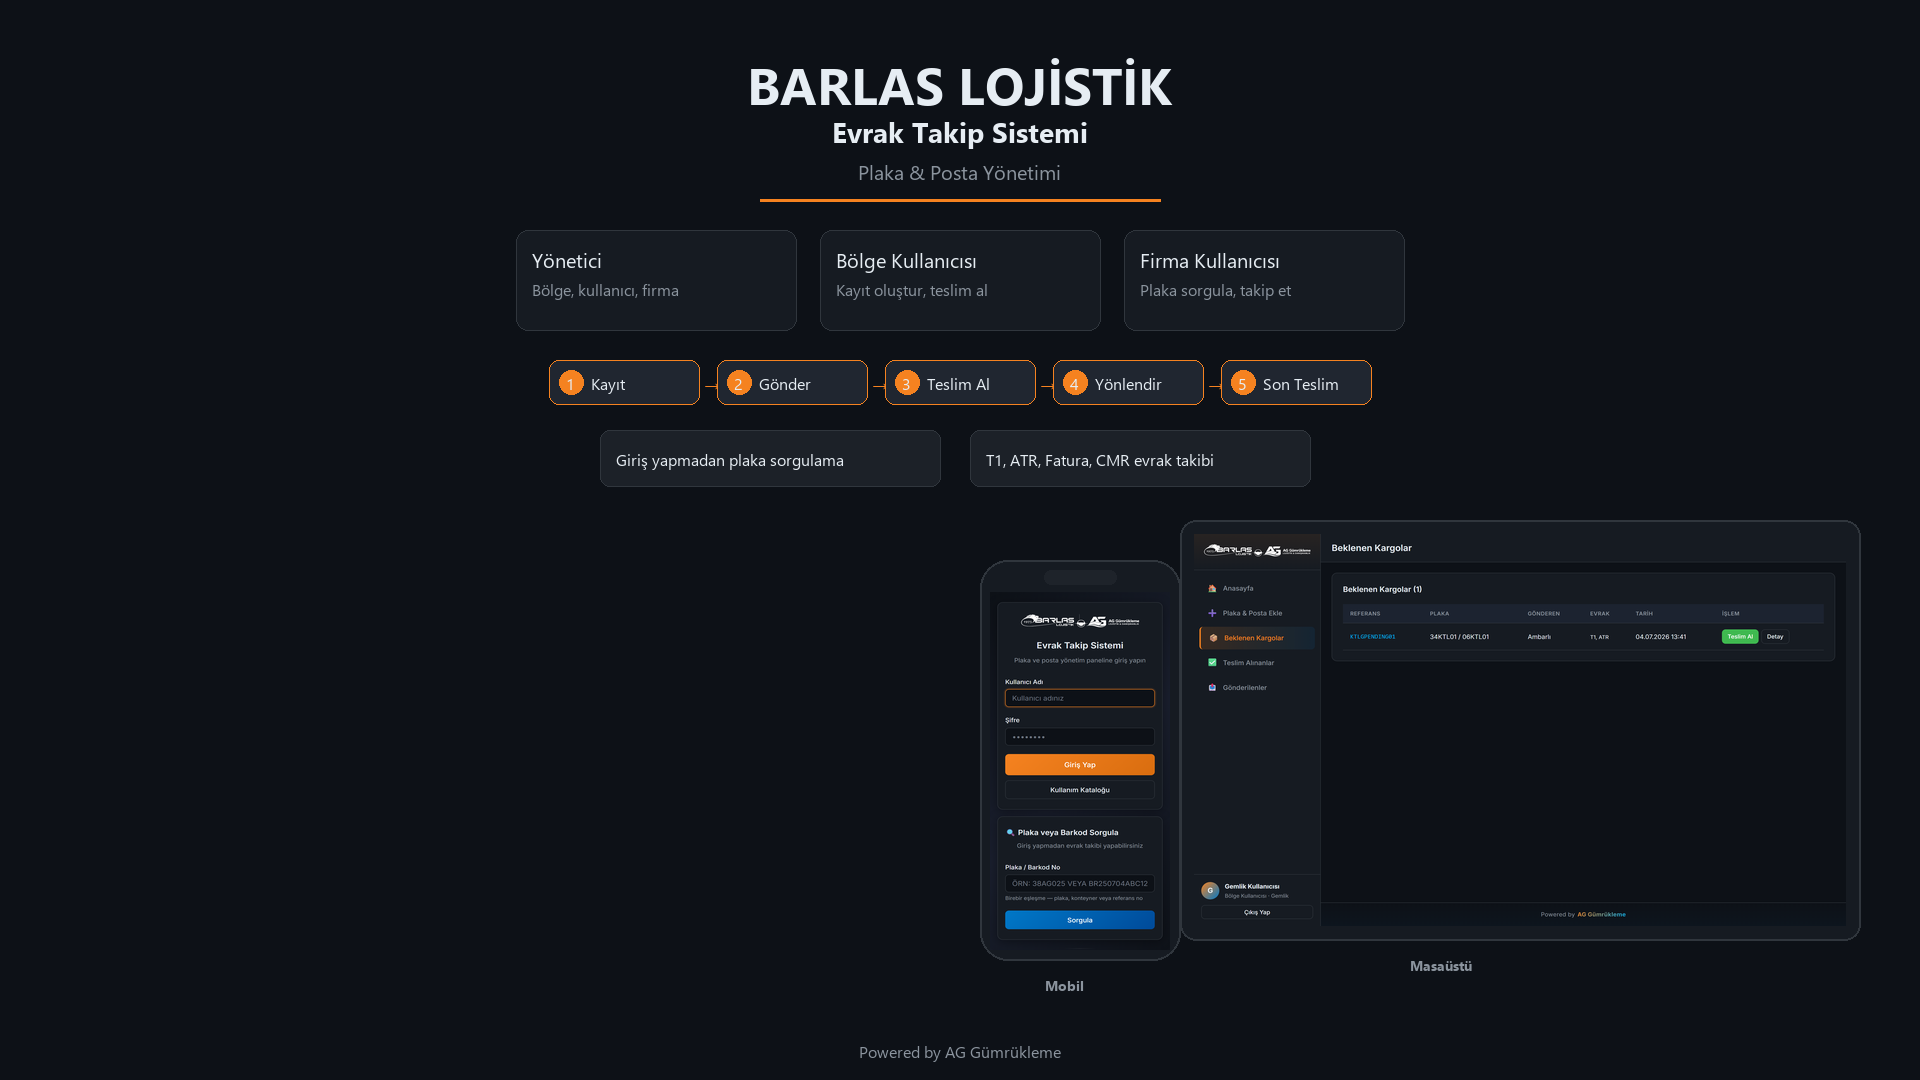
Task: Click the blue Sorgula button
Action: [x=1080, y=920]
